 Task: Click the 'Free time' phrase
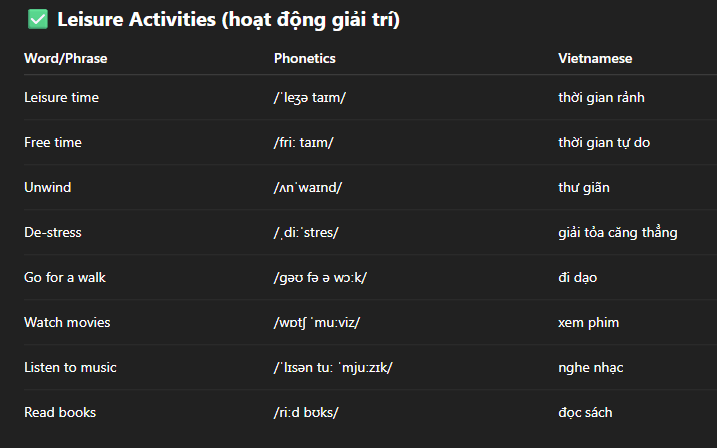click(x=53, y=142)
